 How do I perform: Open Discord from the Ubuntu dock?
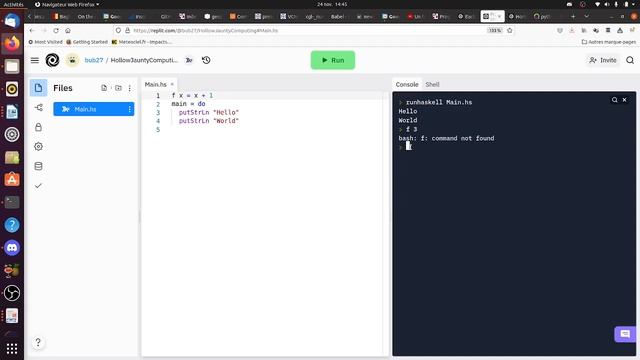point(12,247)
